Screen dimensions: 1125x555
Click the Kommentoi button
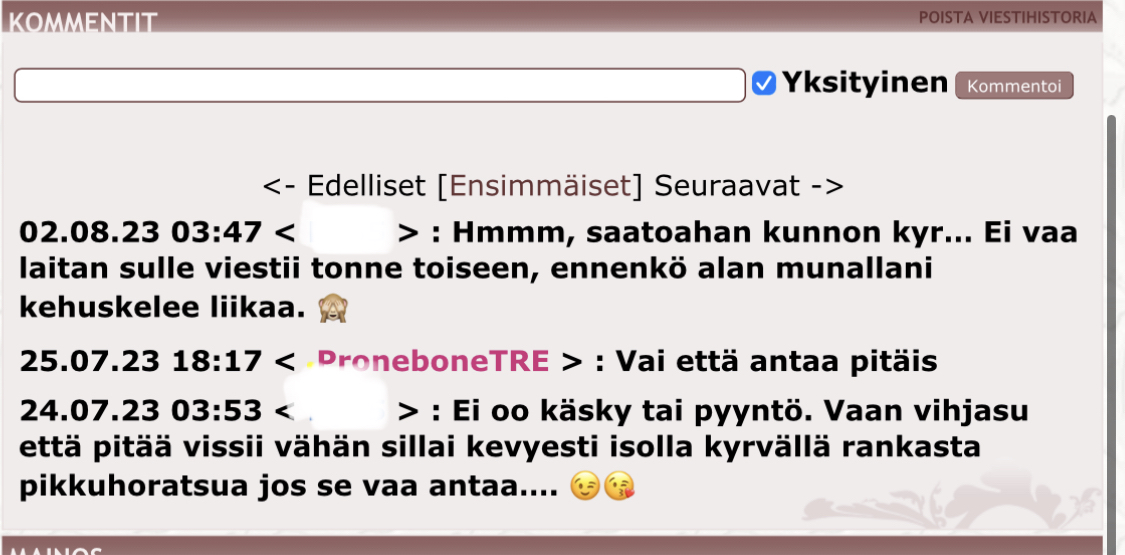(1014, 85)
